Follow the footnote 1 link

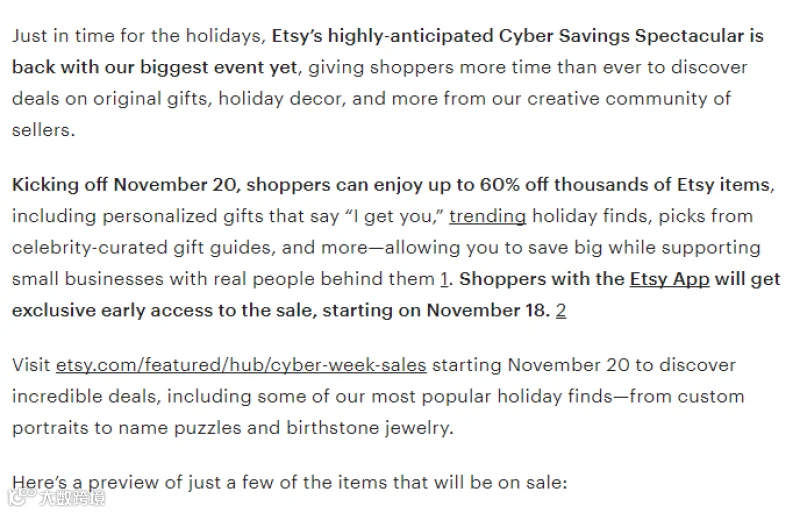click(444, 279)
